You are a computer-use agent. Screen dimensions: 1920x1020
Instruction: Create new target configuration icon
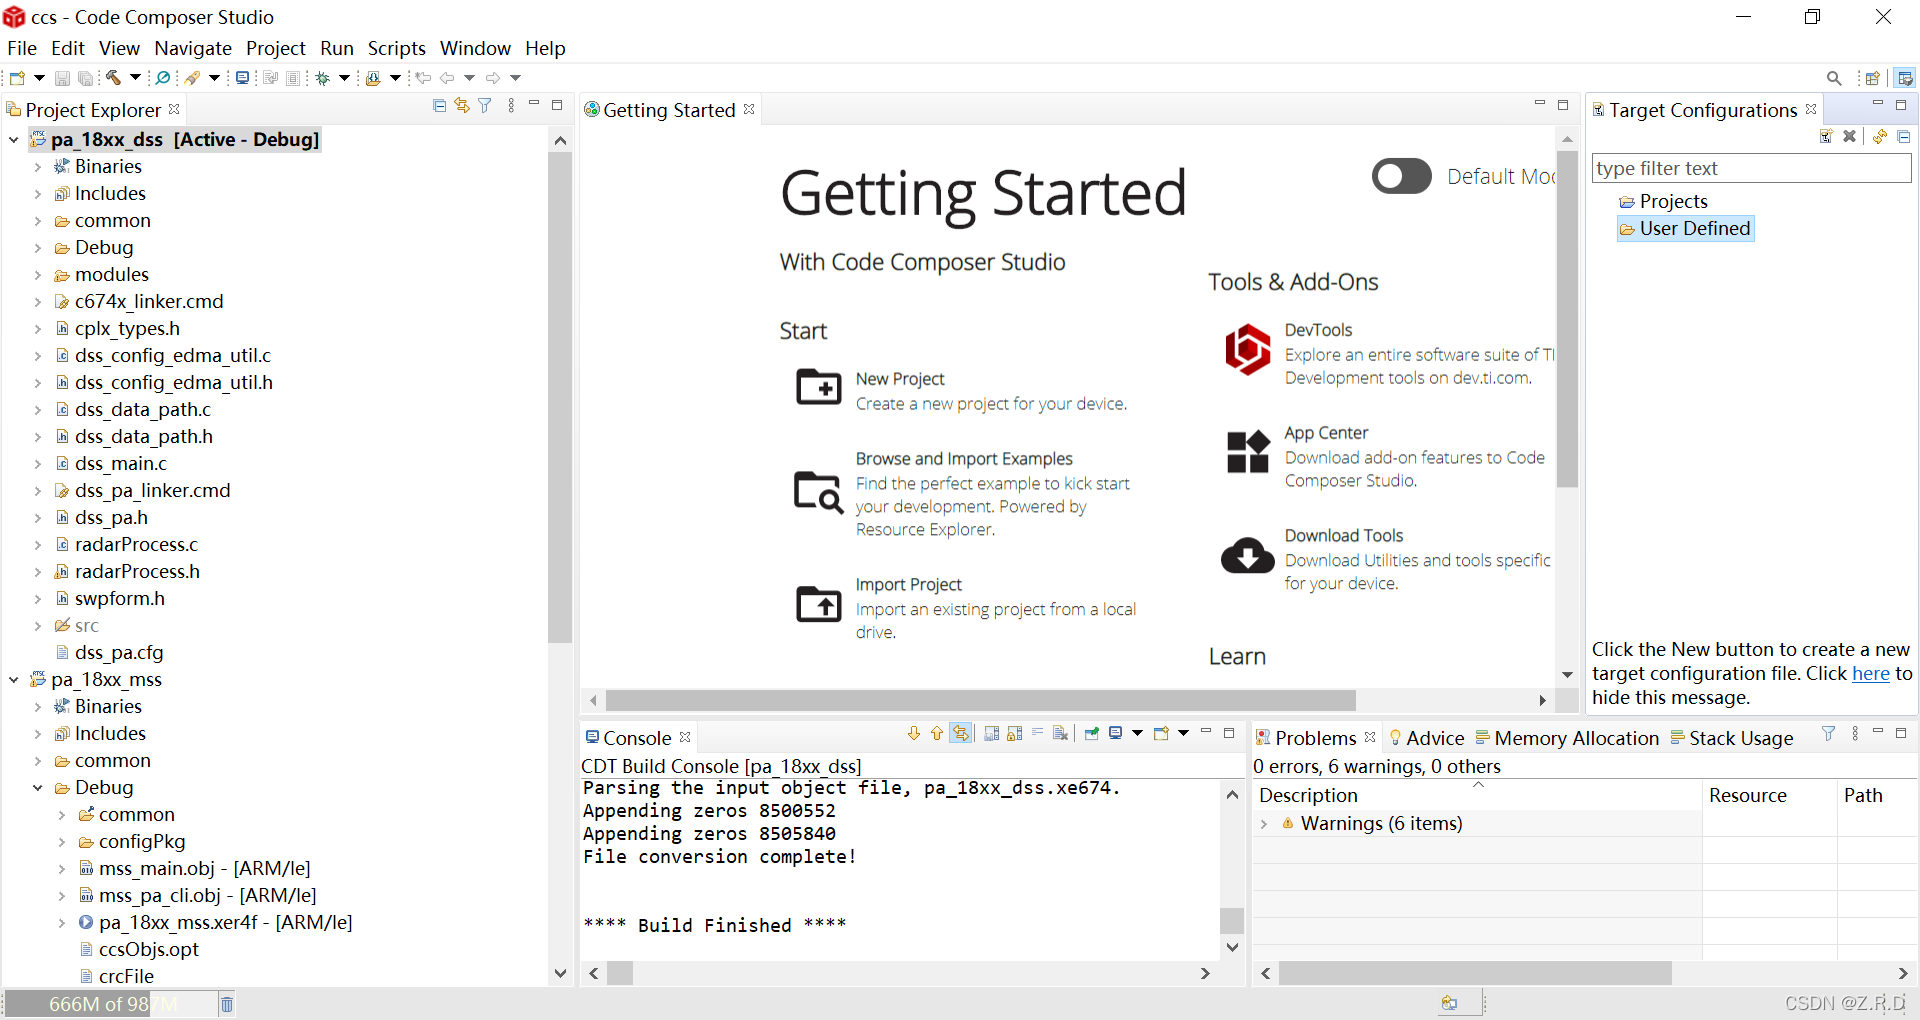coord(1826,137)
